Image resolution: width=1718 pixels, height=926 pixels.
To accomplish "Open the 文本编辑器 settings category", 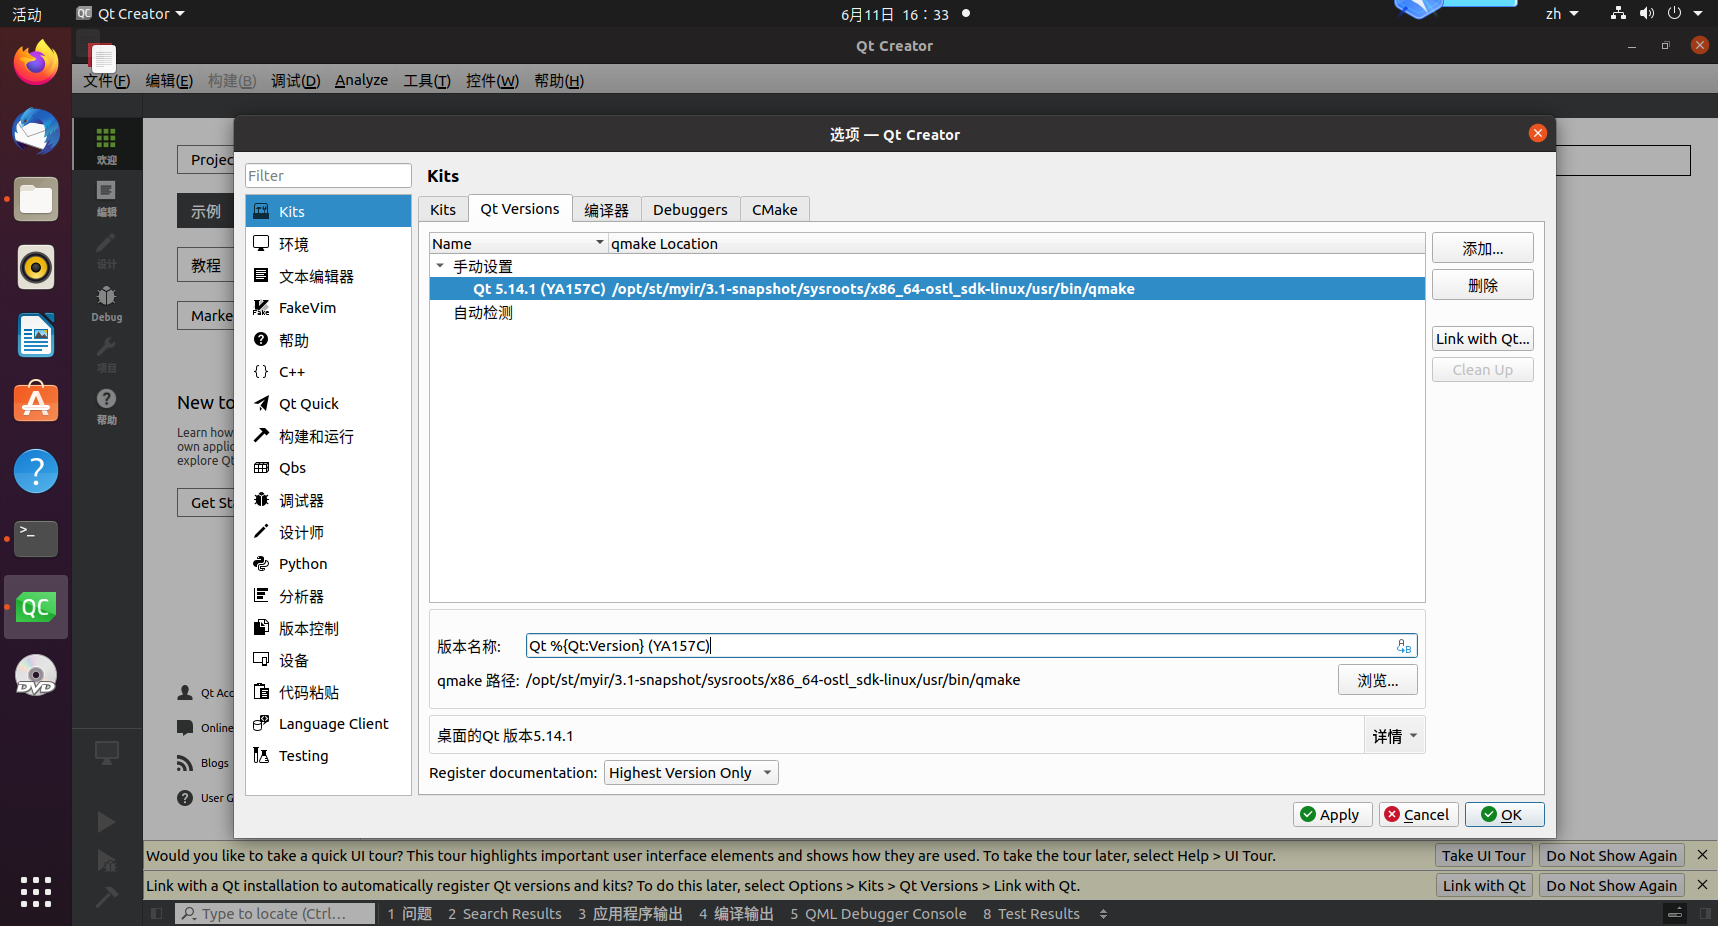I will [328, 276].
